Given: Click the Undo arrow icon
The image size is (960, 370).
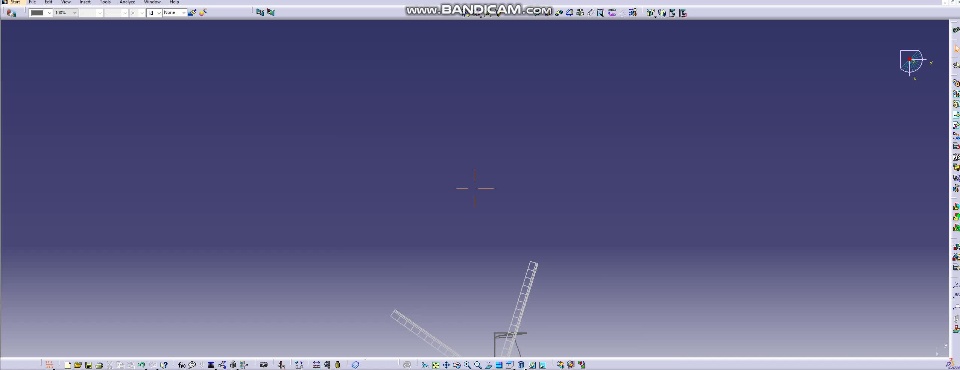Looking at the screenshot, I should [141, 365].
